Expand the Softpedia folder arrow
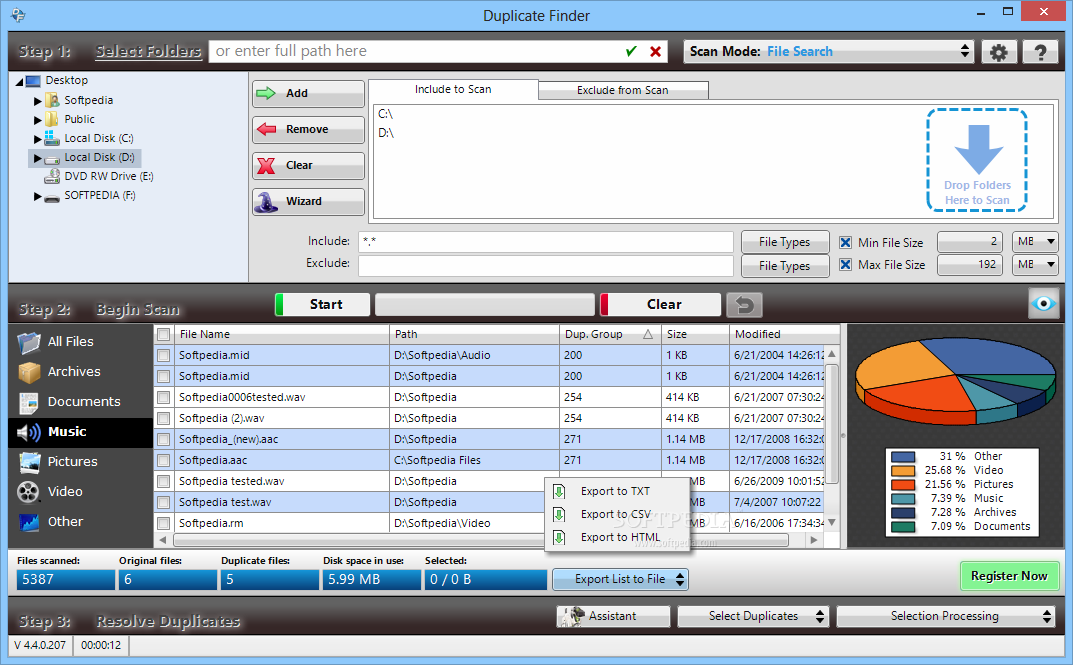Screen dimensions: 1073x665 (x=38, y=101)
